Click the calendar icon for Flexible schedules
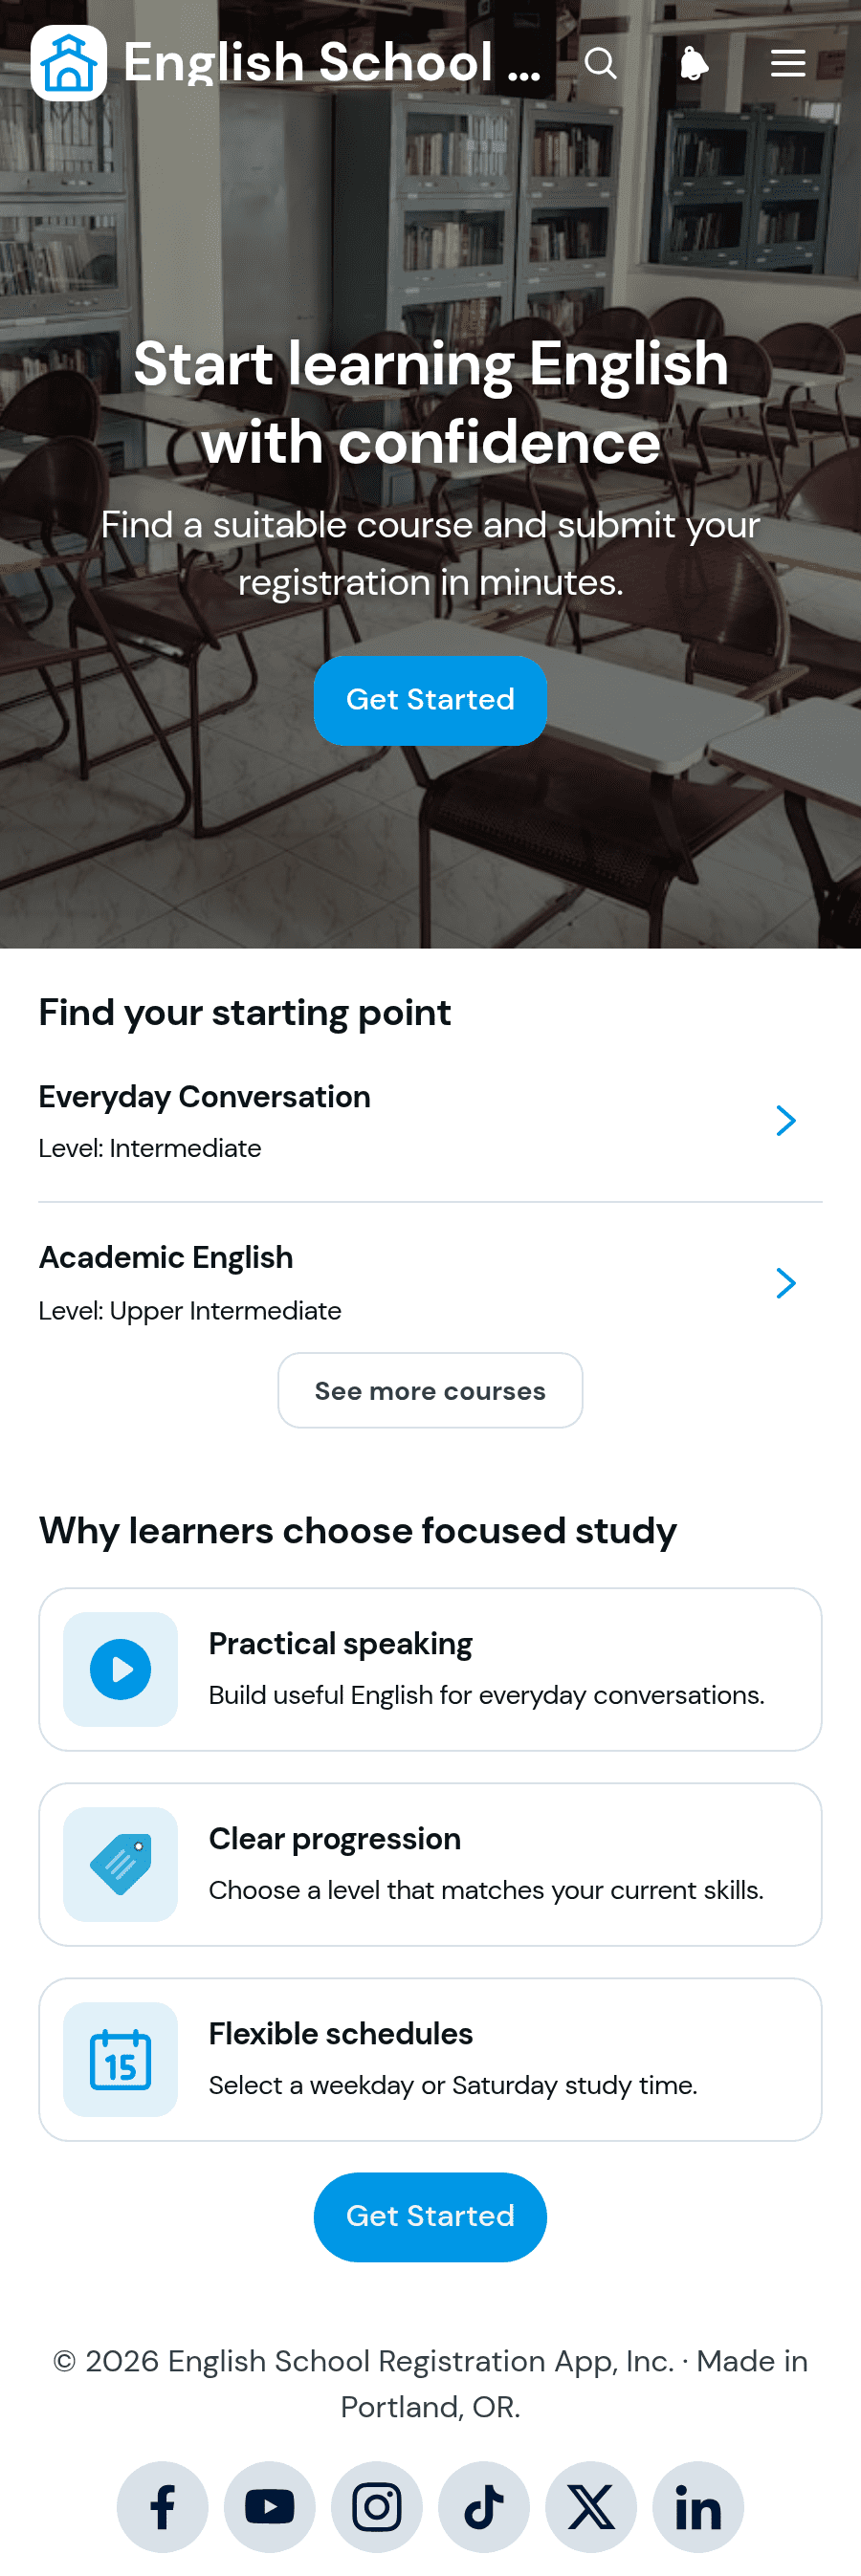 coord(120,2059)
